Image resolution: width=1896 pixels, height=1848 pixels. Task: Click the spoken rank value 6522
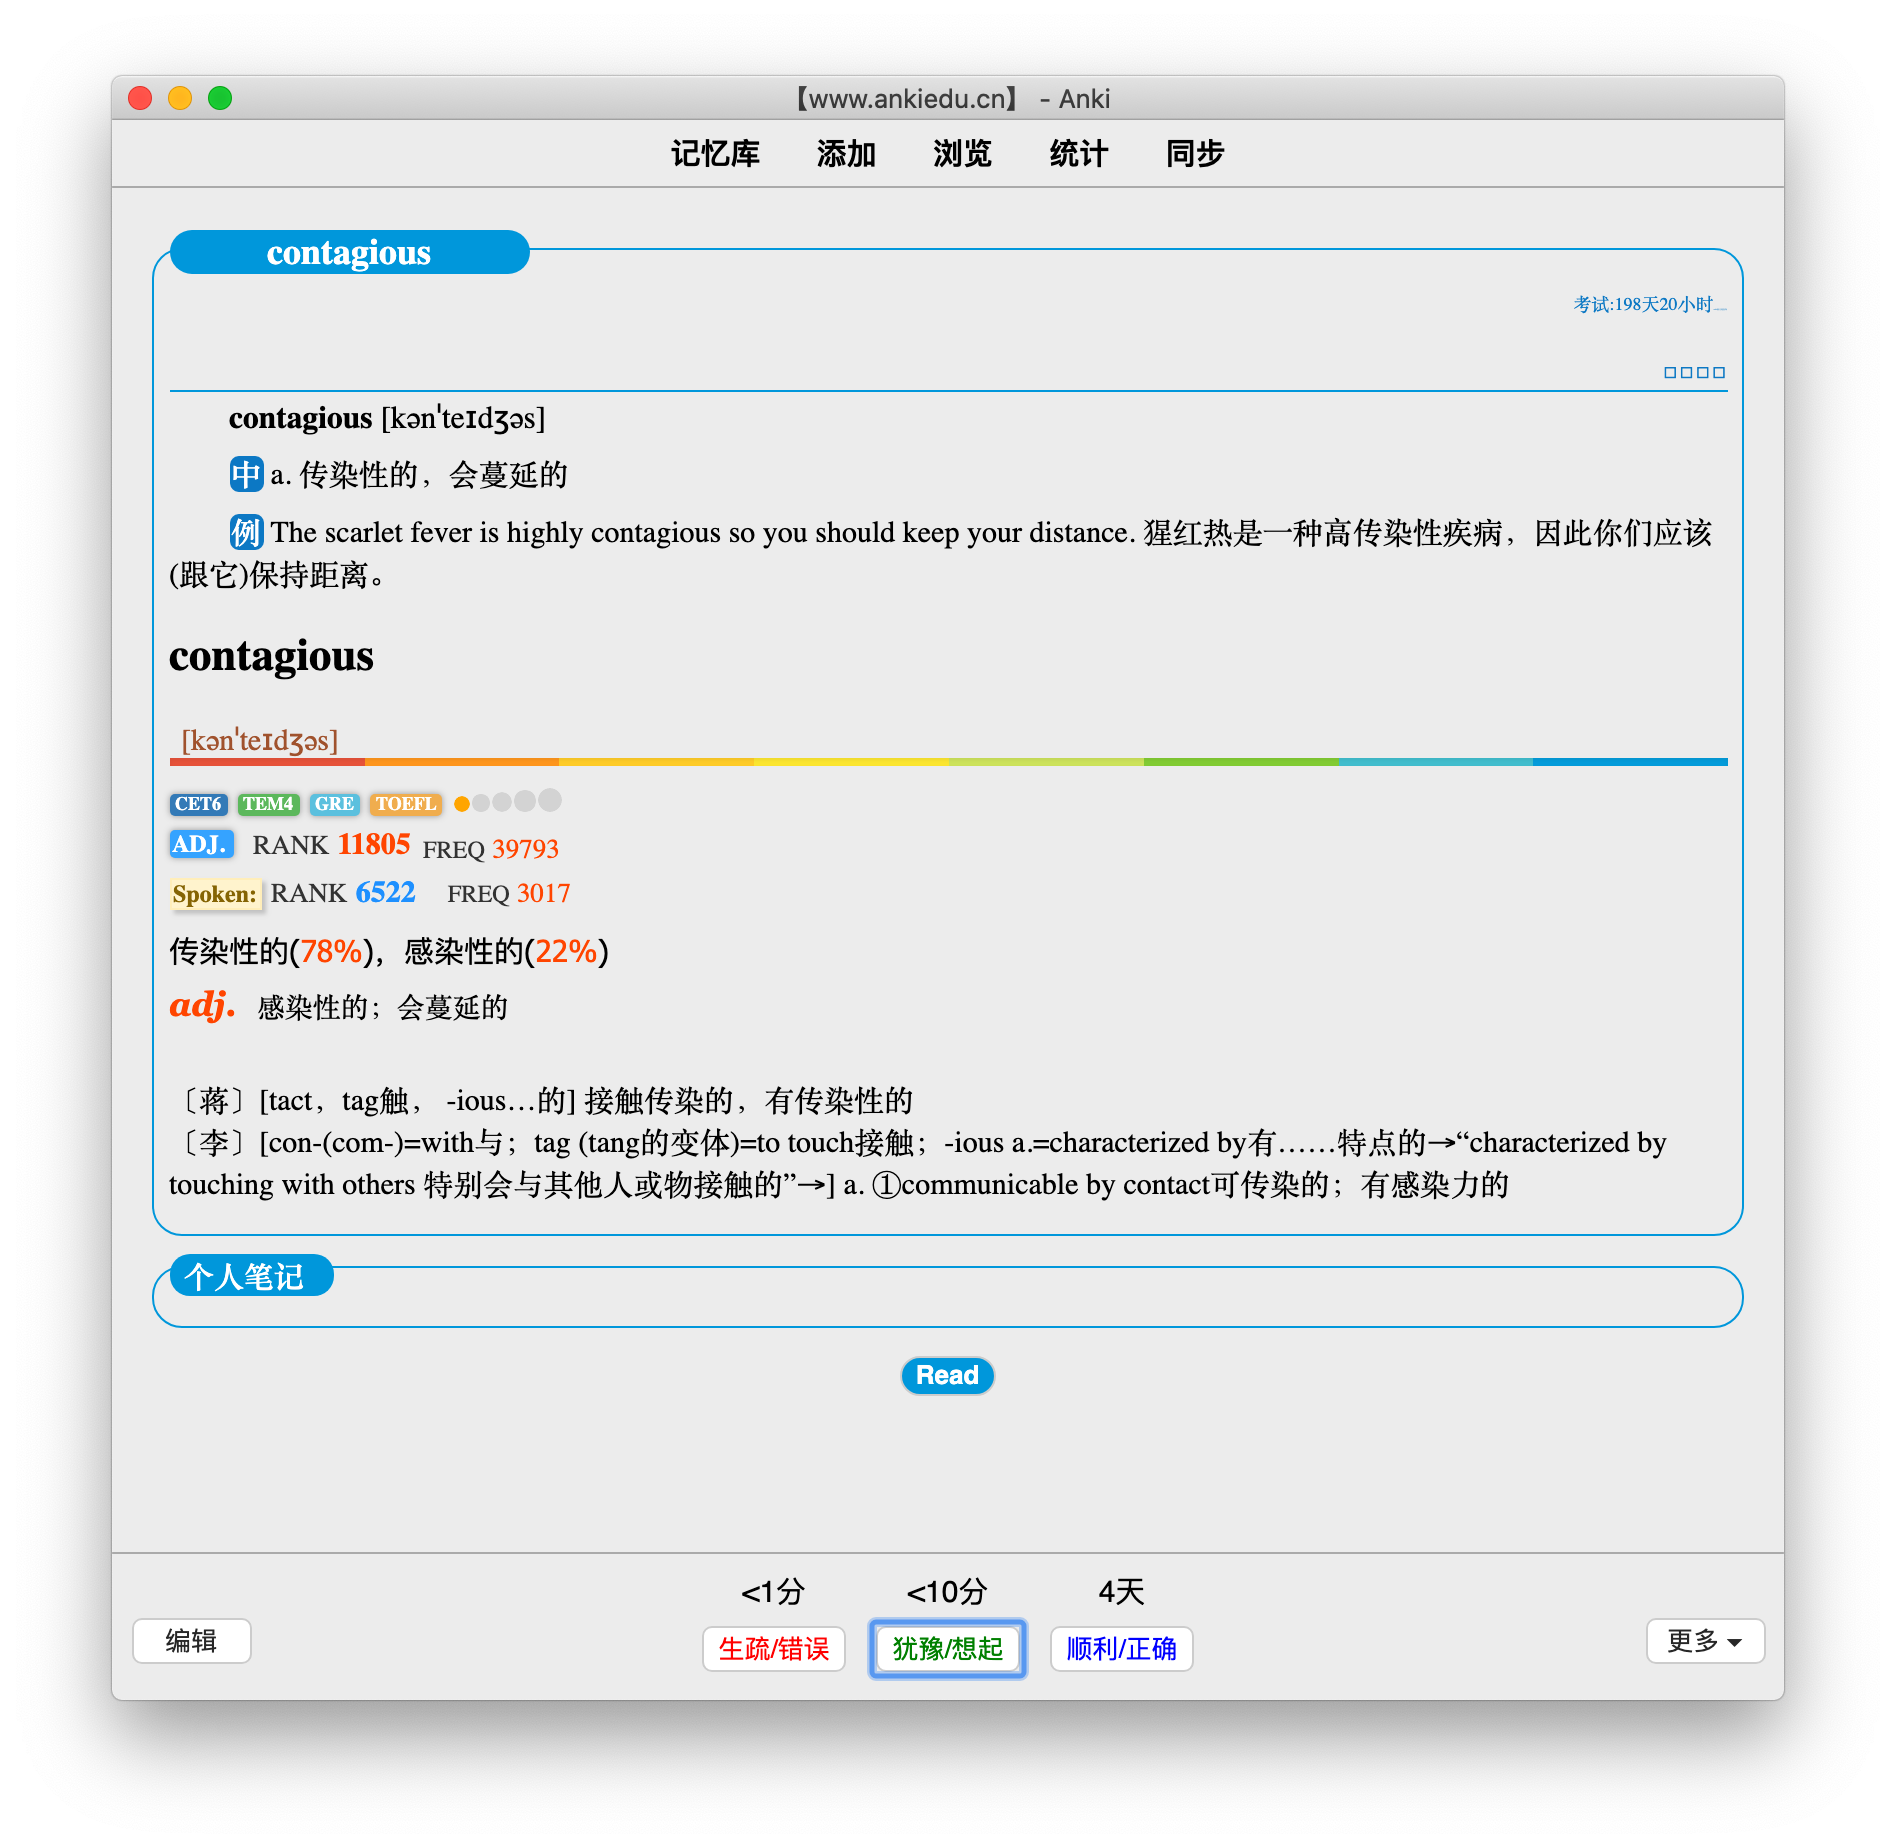[385, 892]
